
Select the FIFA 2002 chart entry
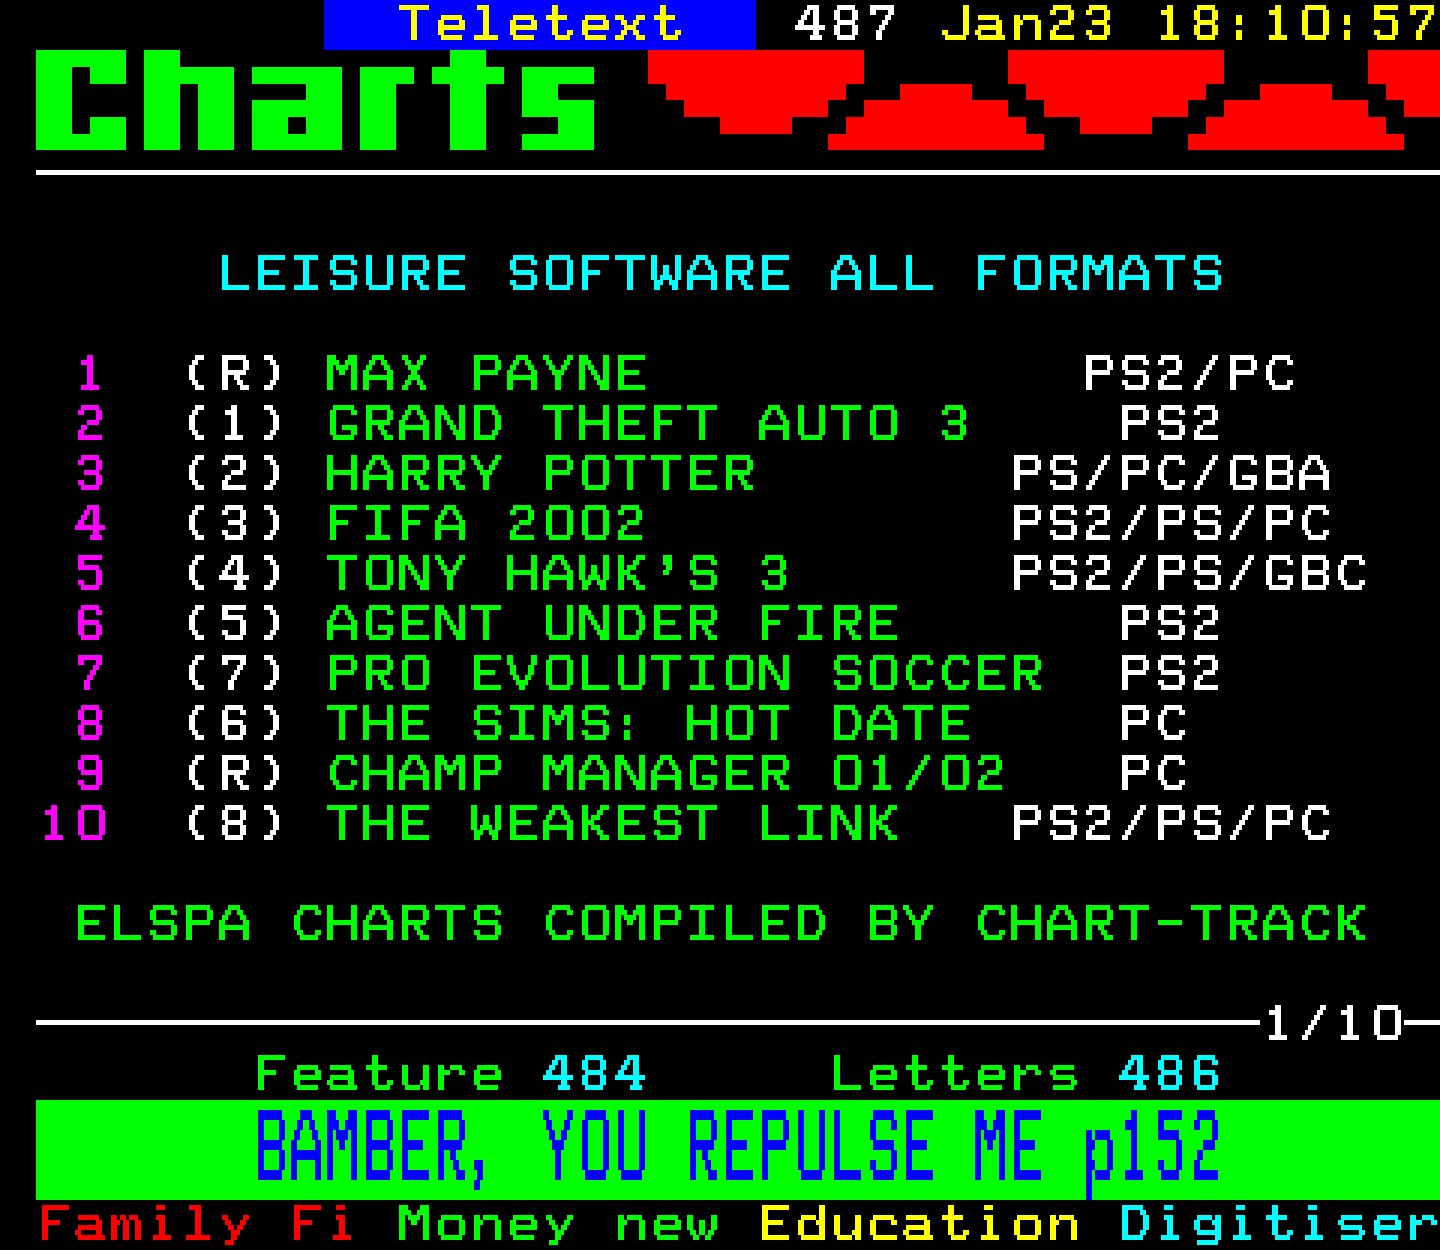(486, 524)
